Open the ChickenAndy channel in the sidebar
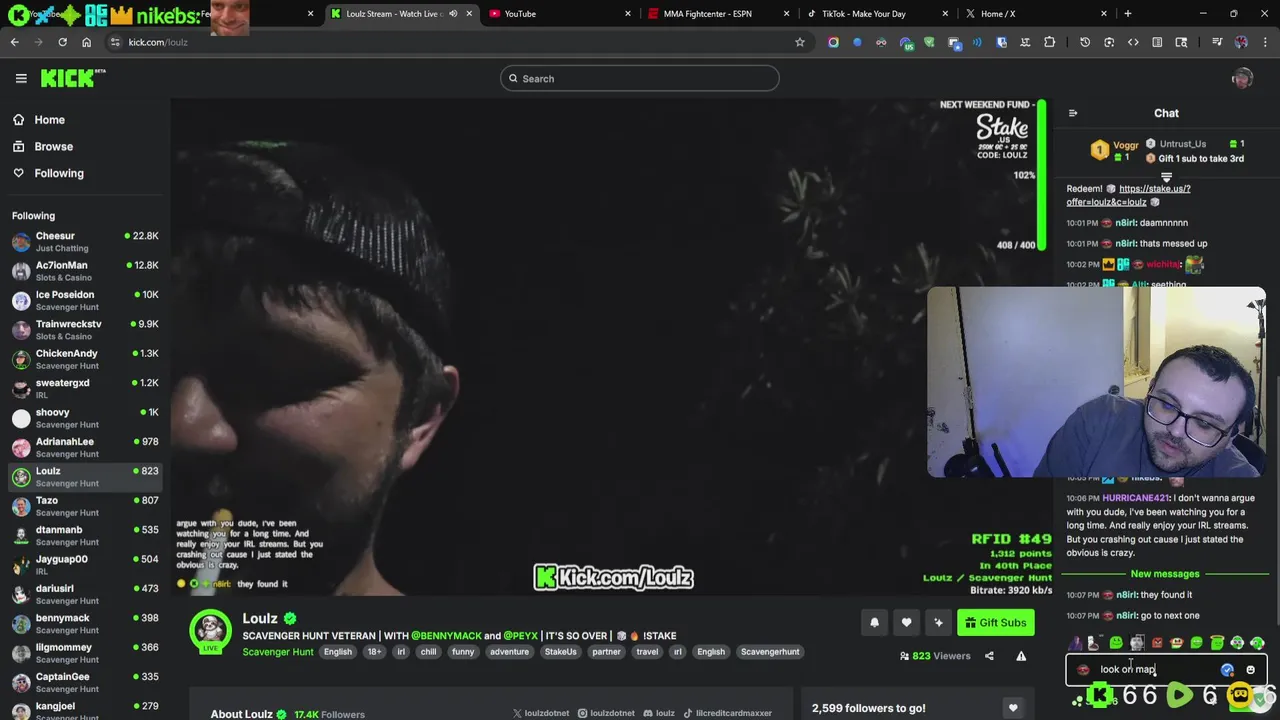Image resolution: width=1280 pixels, height=720 pixels. click(85, 359)
